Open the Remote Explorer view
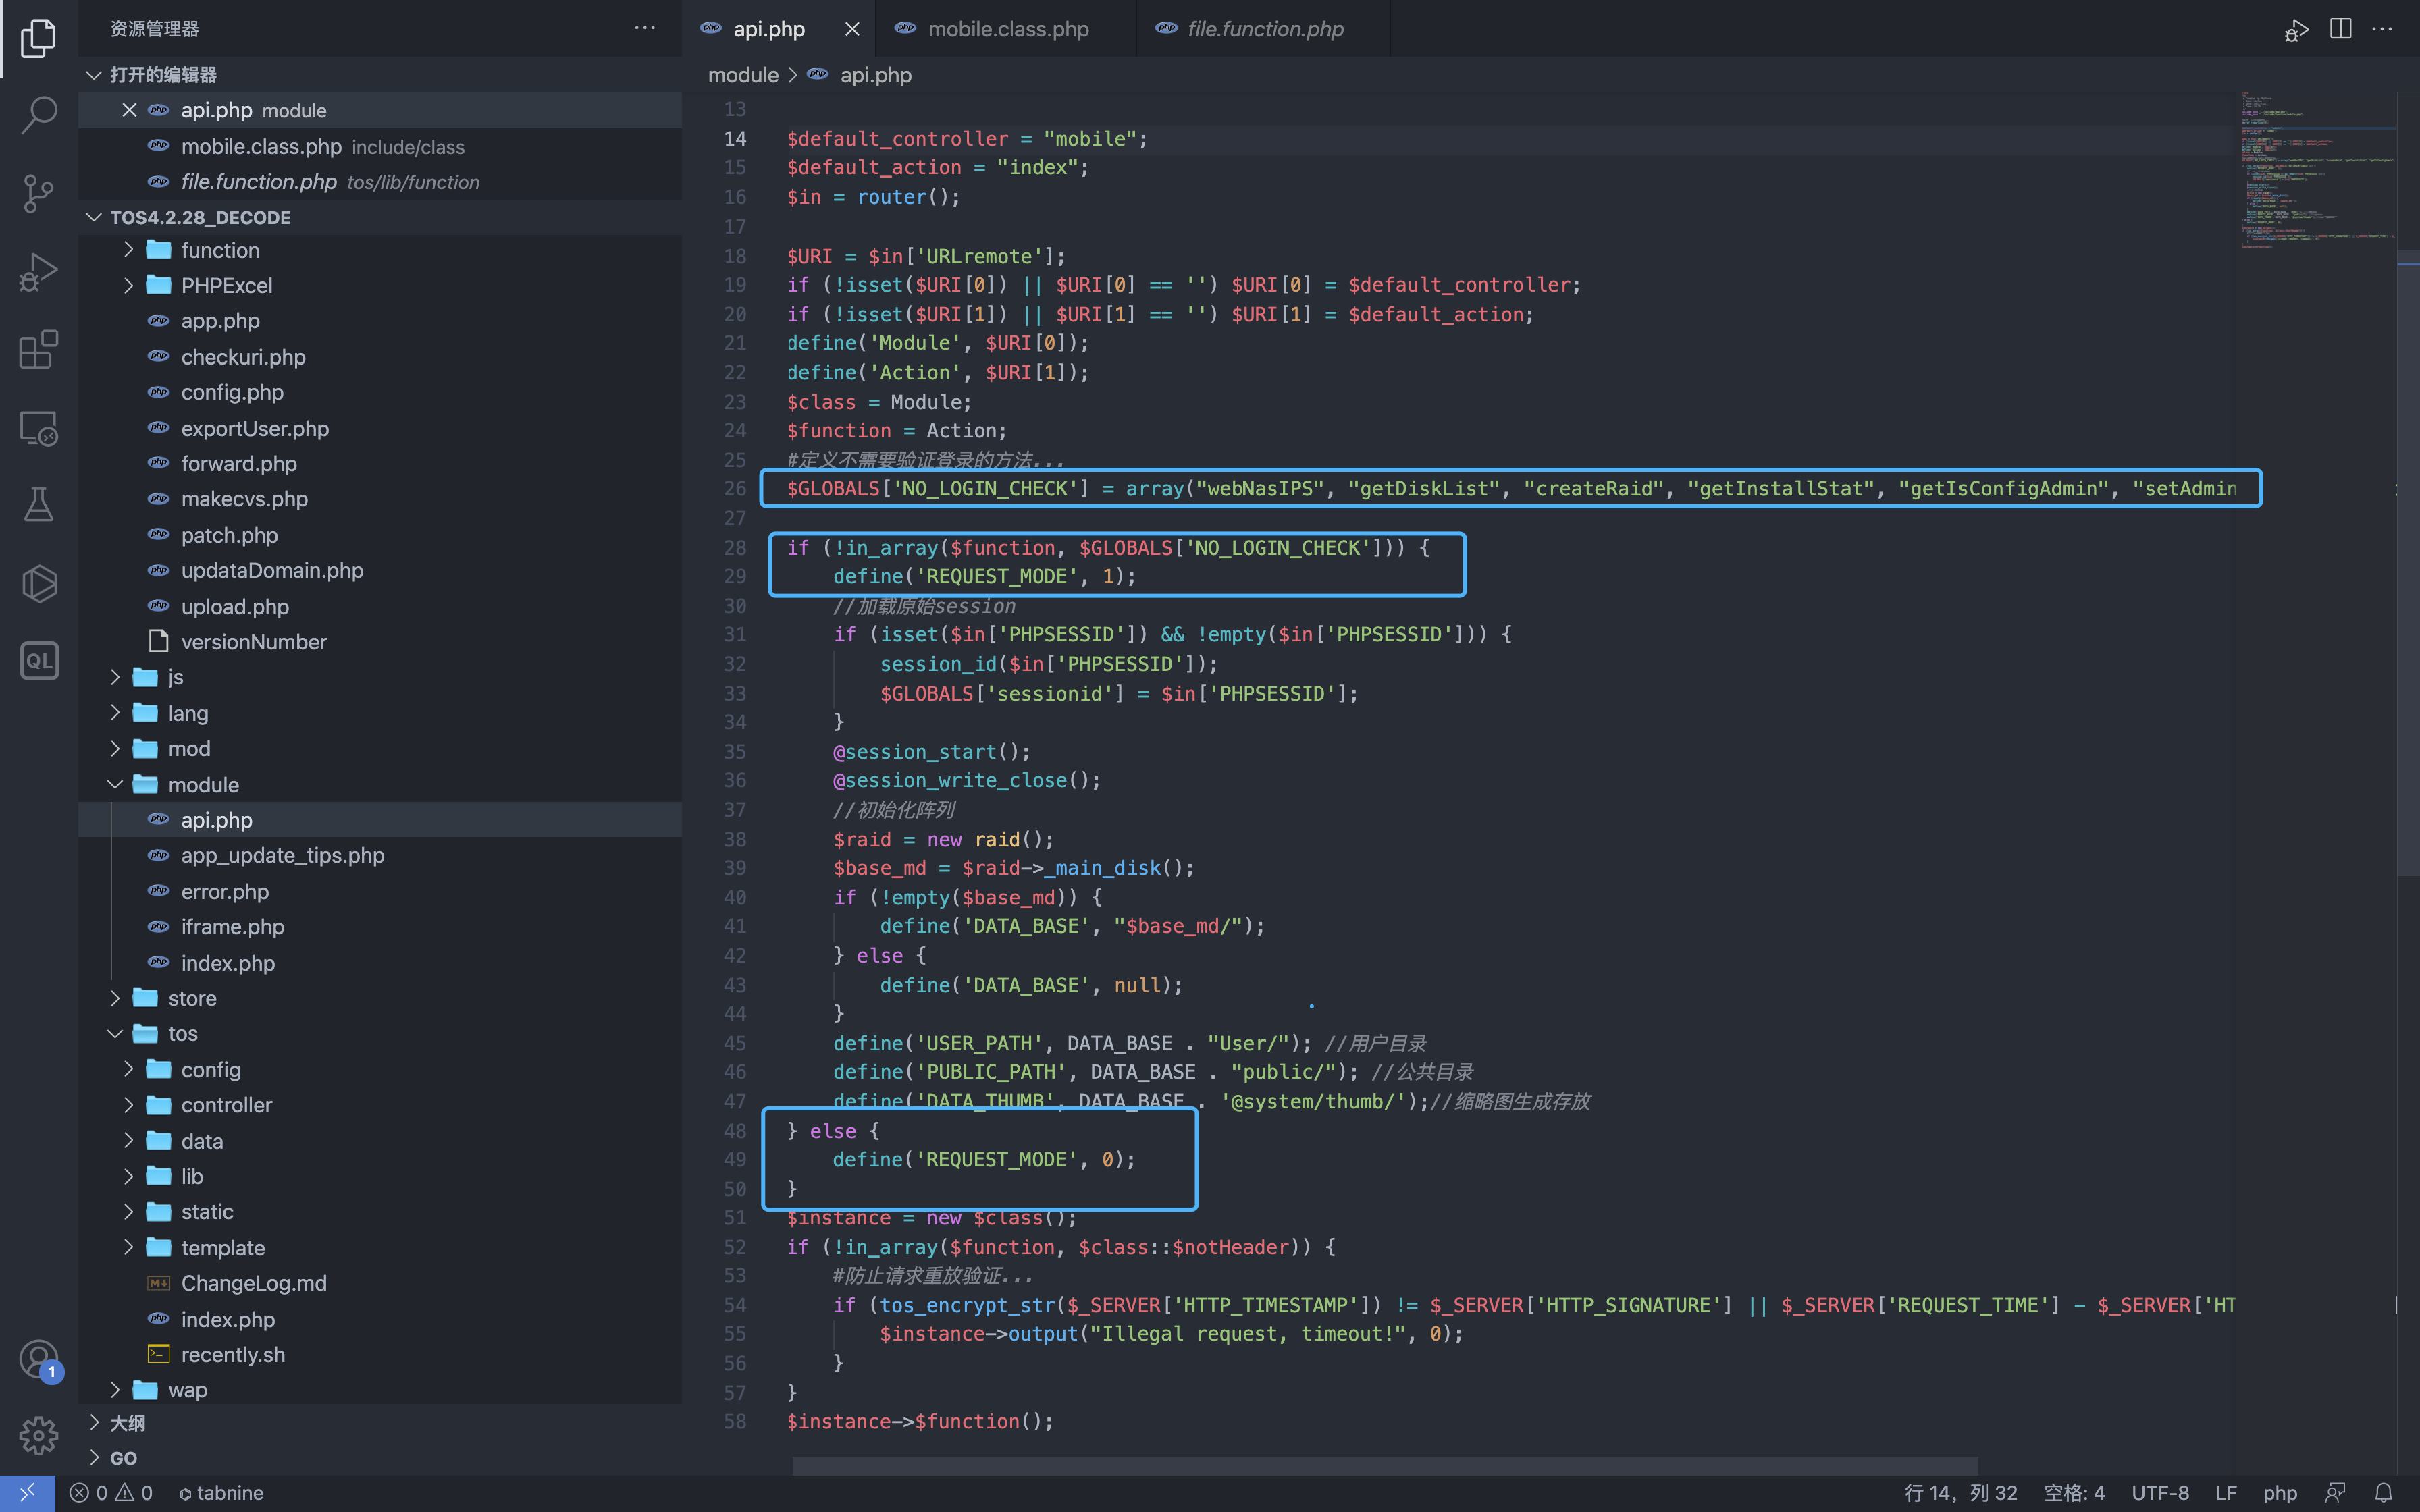Image resolution: width=2420 pixels, height=1512 pixels. coord(38,429)
